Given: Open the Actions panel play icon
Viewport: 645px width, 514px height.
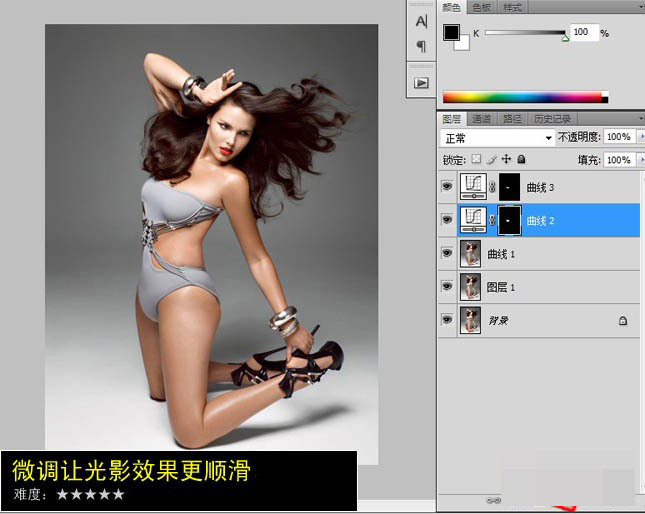Looking at the screenshot, I should pyautogui.click(x=421, y=83).
